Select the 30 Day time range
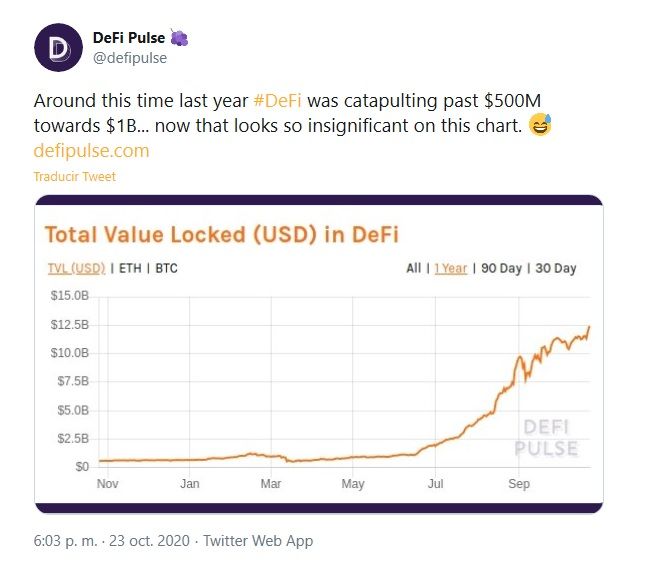Viewport: 647px width, 563px height. pyautogui.click(x=555, y=268)
